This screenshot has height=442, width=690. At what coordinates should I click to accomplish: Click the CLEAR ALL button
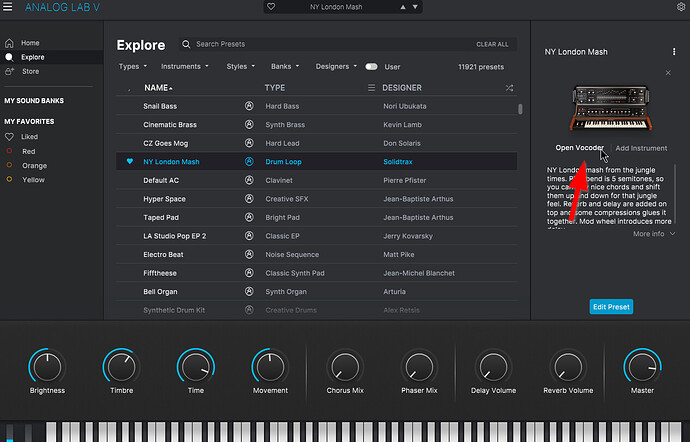tap(492, 44)
